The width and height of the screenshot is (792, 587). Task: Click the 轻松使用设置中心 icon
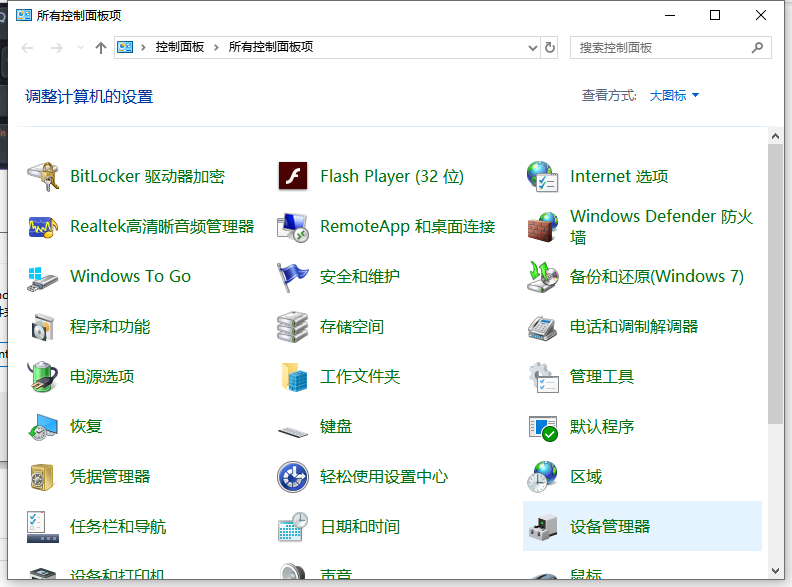point(293,477)
